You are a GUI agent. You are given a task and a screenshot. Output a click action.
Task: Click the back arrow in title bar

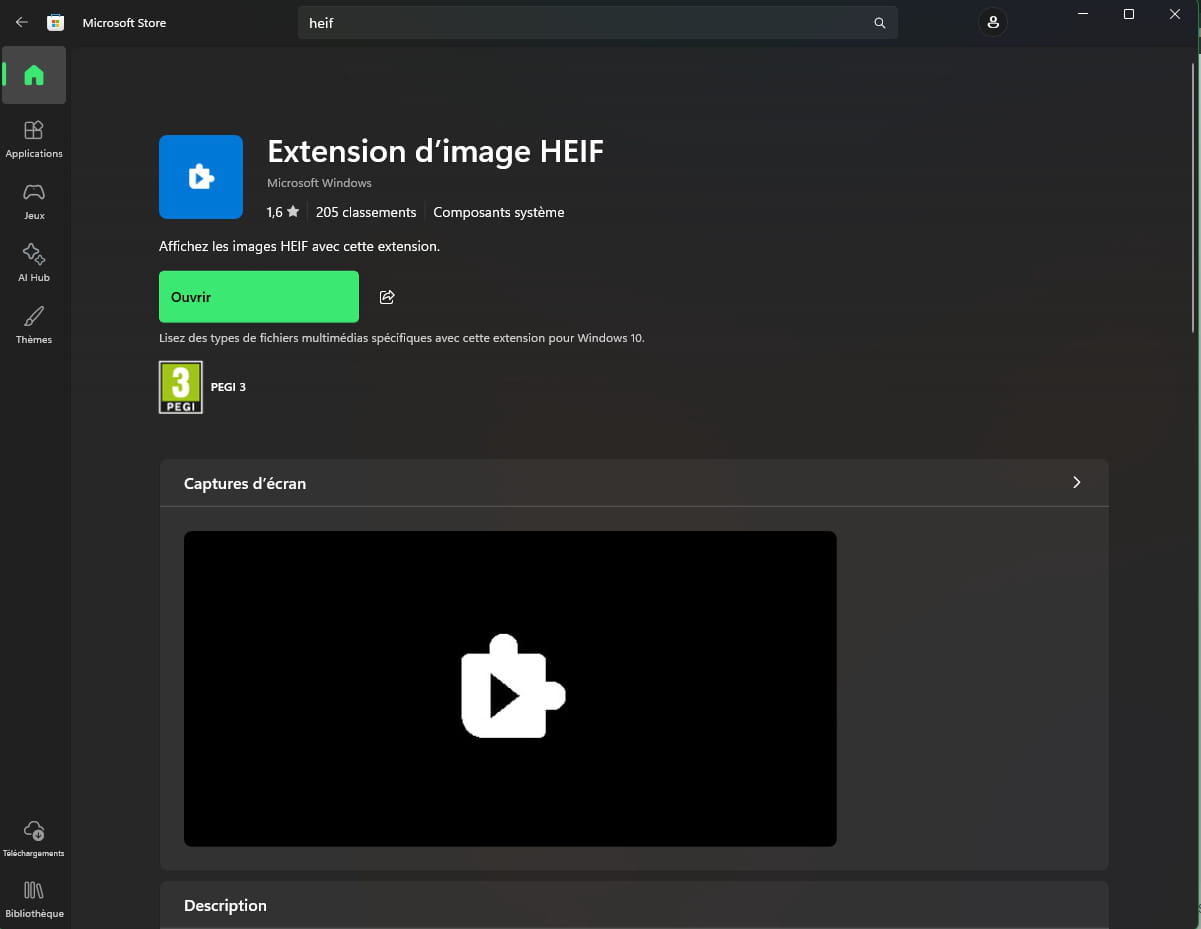pos(22,22)
